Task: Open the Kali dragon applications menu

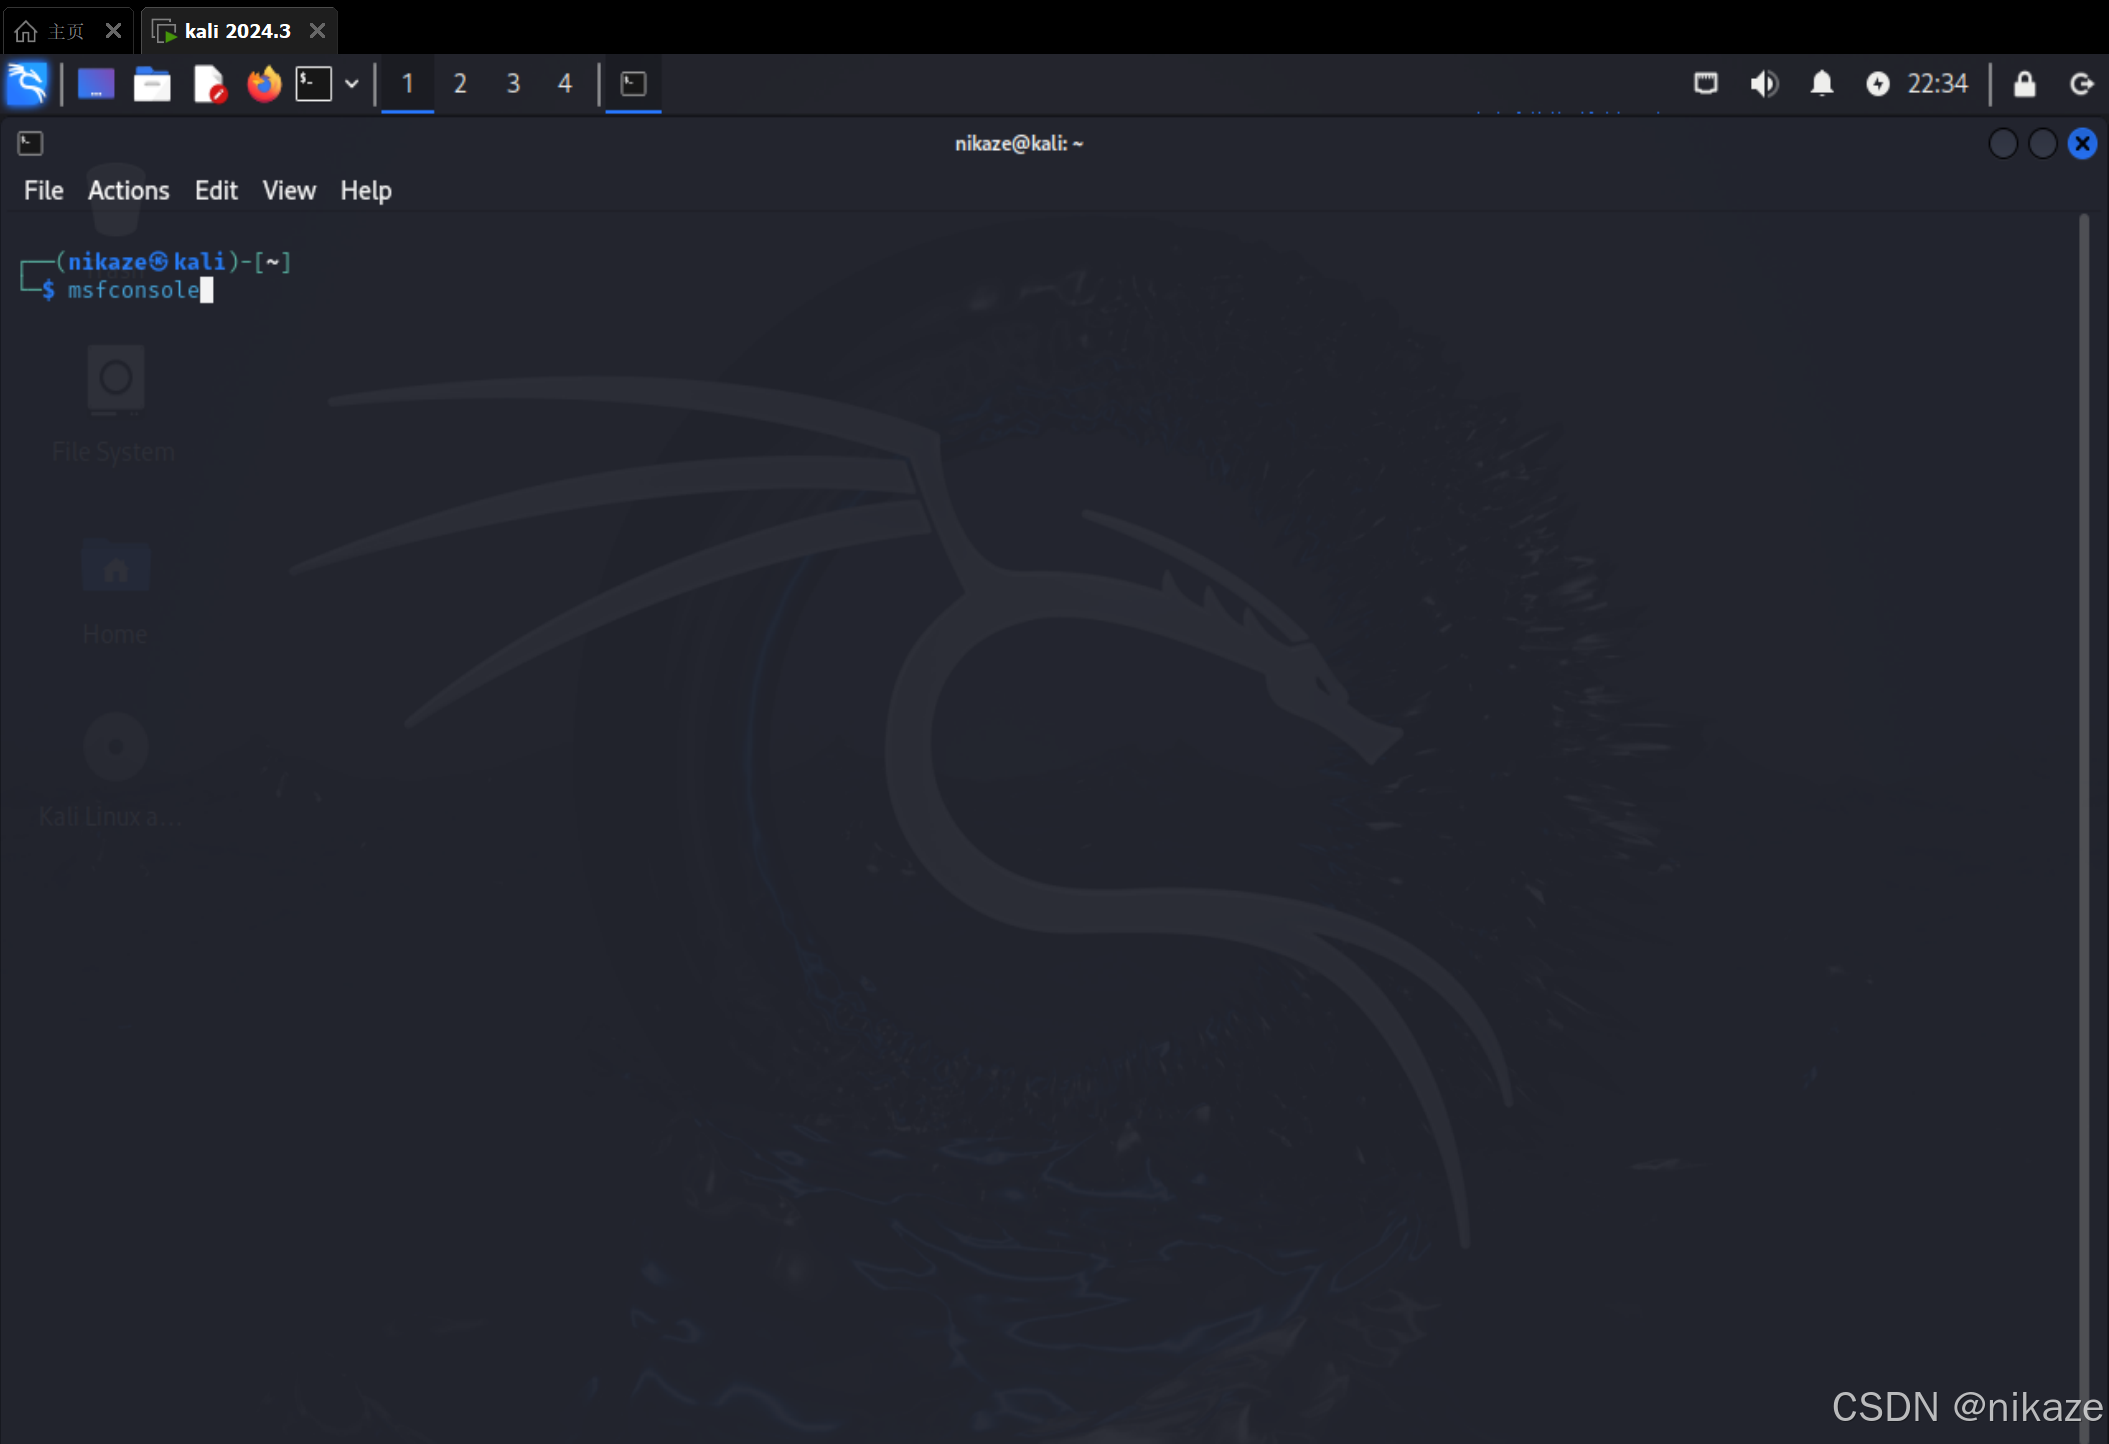Action: point(27,84)
